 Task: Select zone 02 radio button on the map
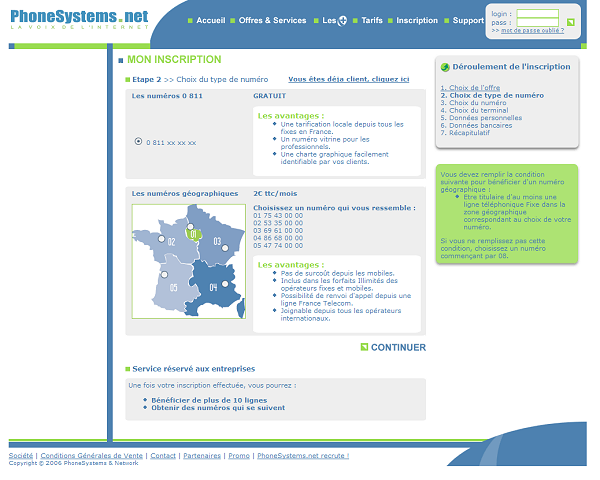point(160,240)
